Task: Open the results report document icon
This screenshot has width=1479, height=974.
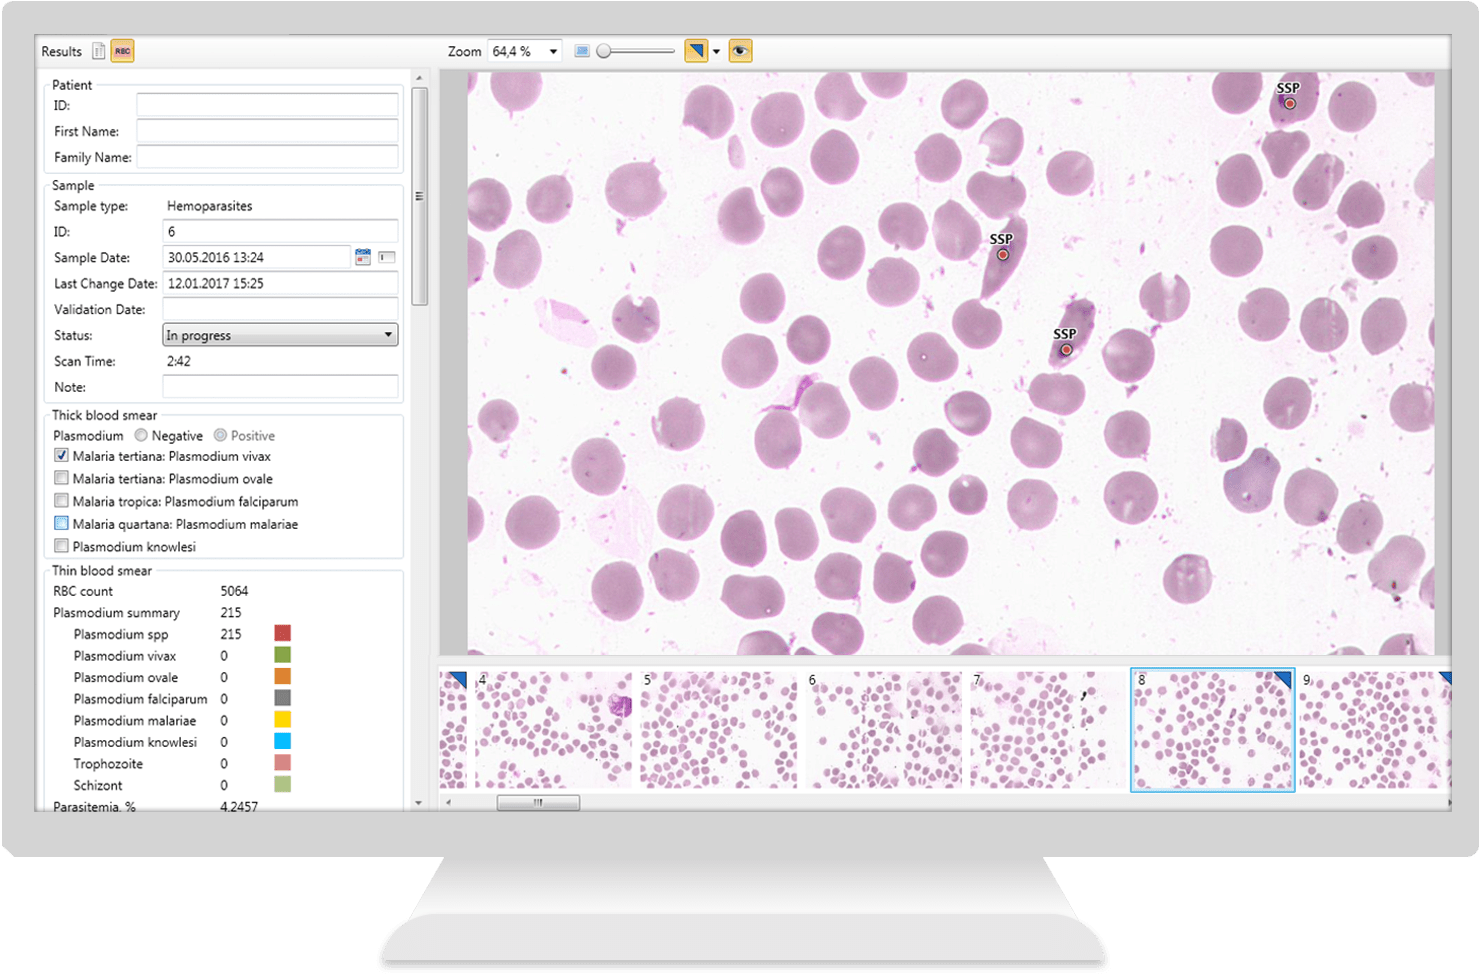Action: (98, 51)
